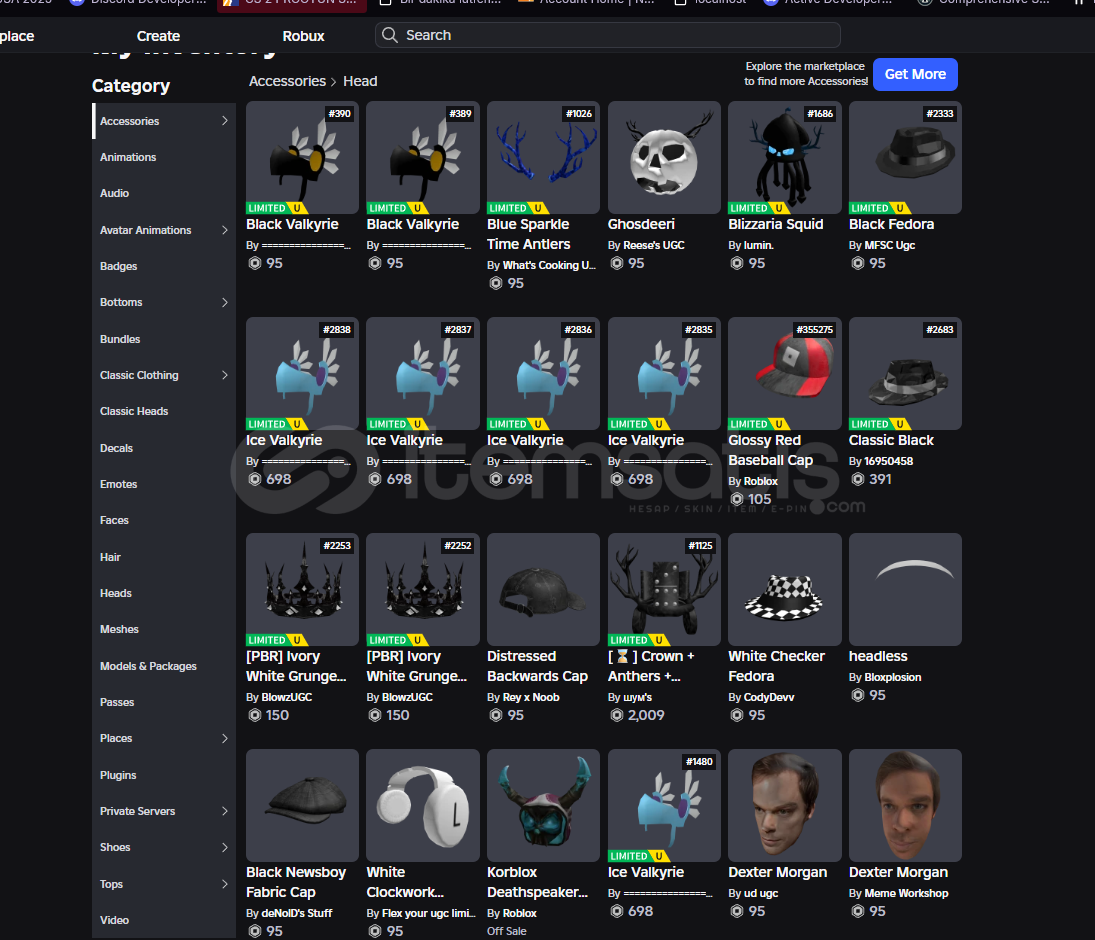Open the Create menu in the top bar

click(x=159, y=36)
